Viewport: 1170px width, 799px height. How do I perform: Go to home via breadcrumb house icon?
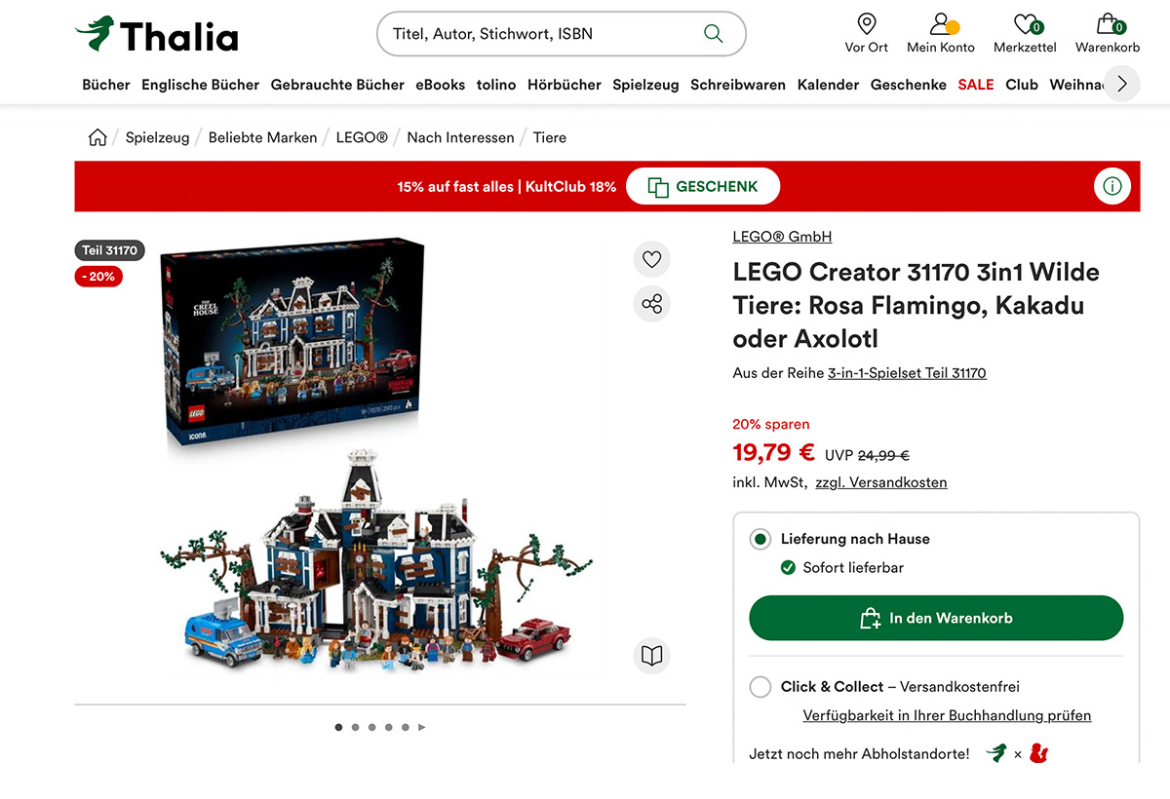[x=98, y=137]
